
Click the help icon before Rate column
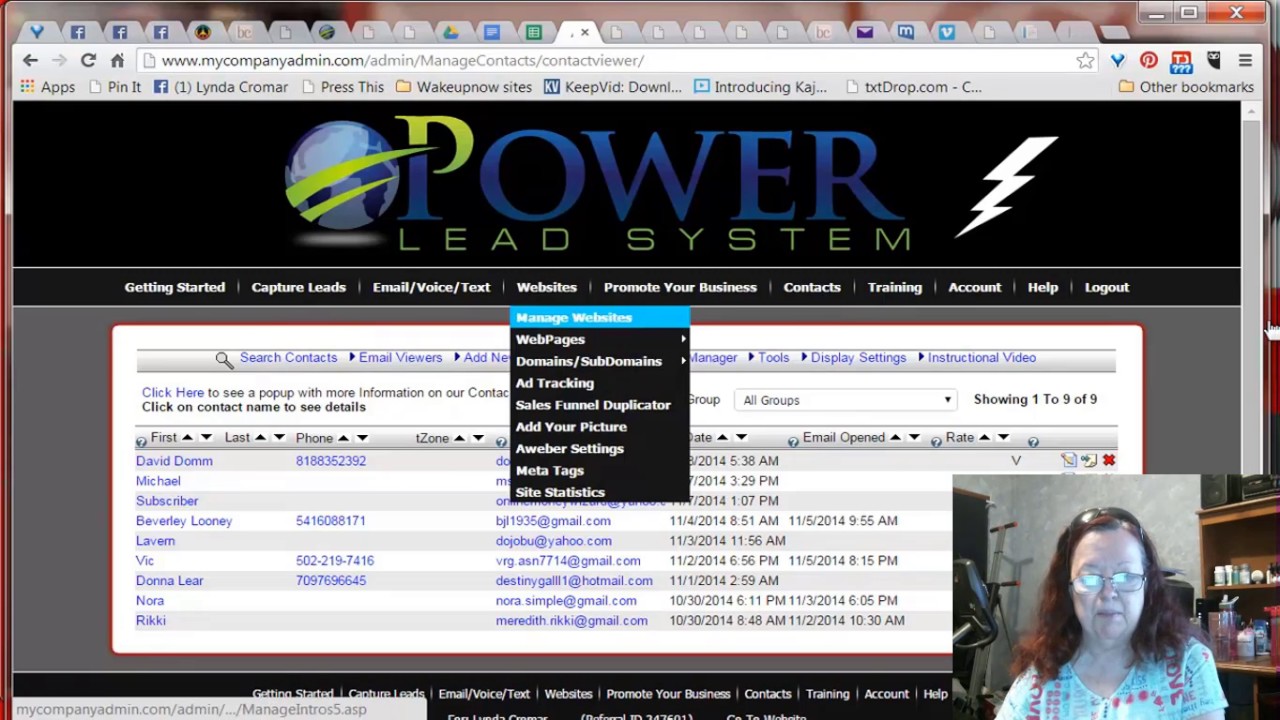(937, 441)
